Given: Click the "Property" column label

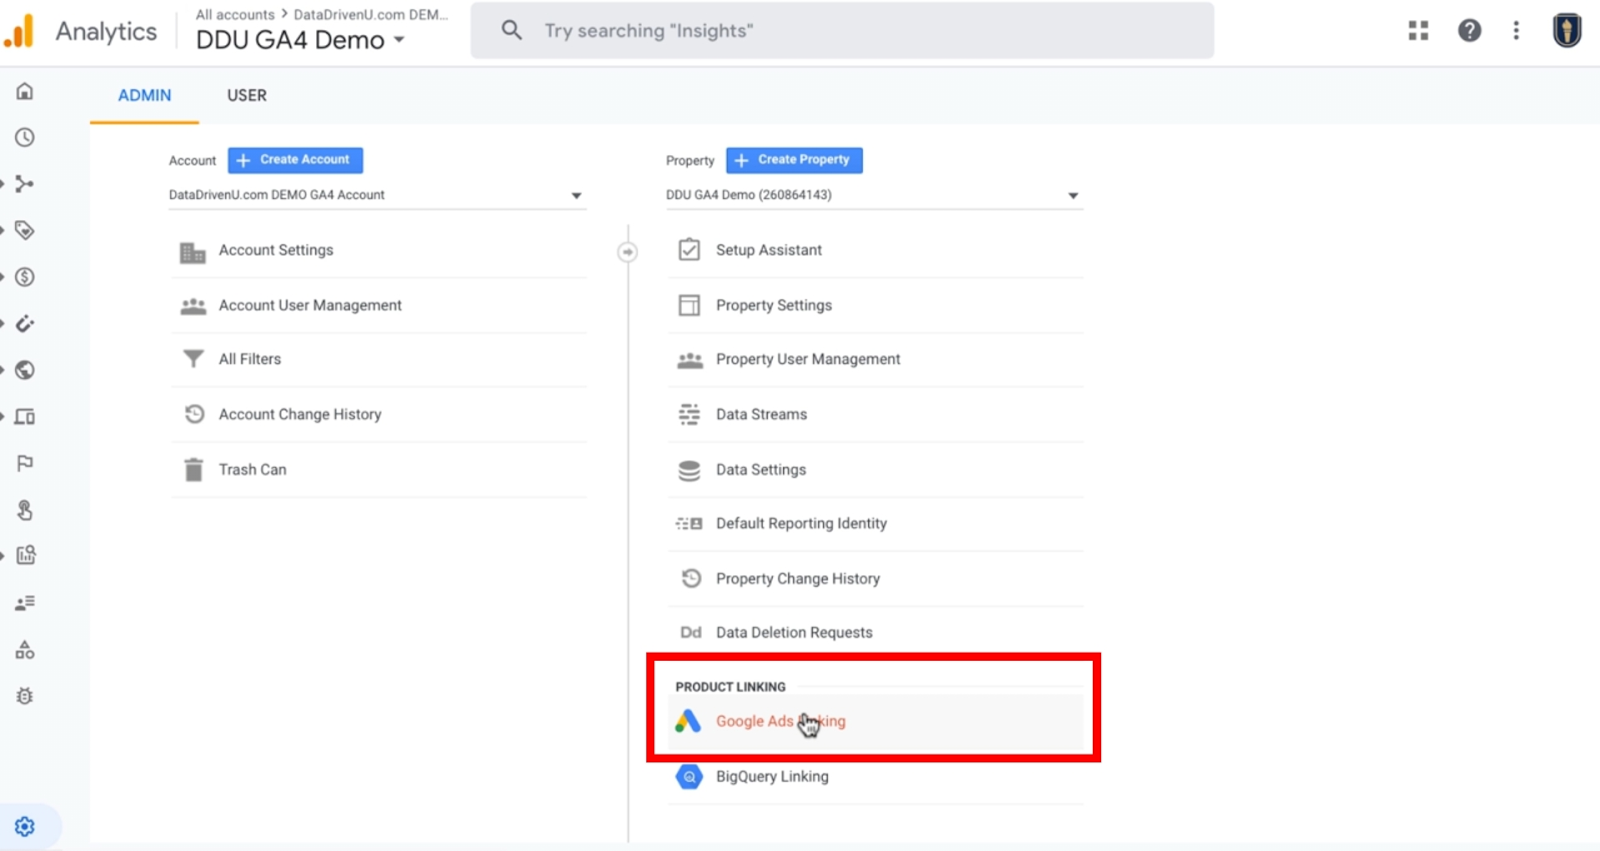Looking at the screenshot, I should coord(690,161).
